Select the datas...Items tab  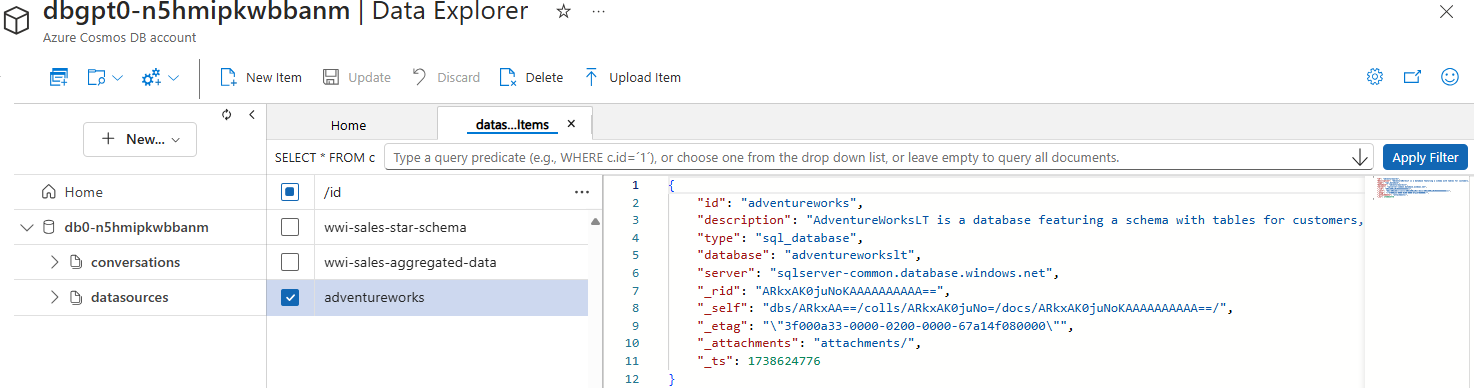point(512,124)
